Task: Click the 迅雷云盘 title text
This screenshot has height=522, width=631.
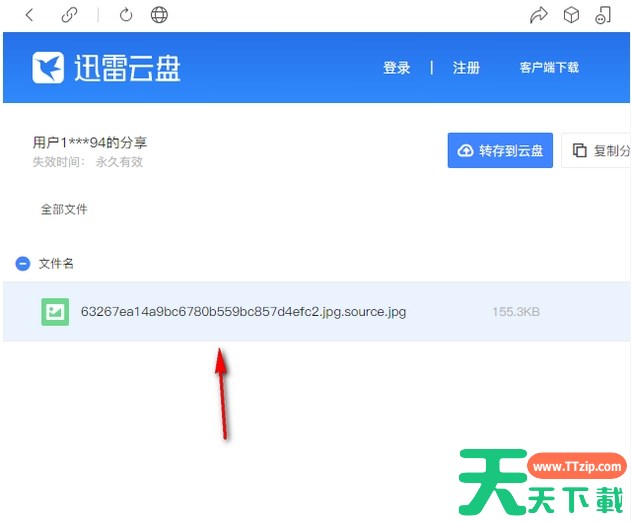Action: pos(127,68)
